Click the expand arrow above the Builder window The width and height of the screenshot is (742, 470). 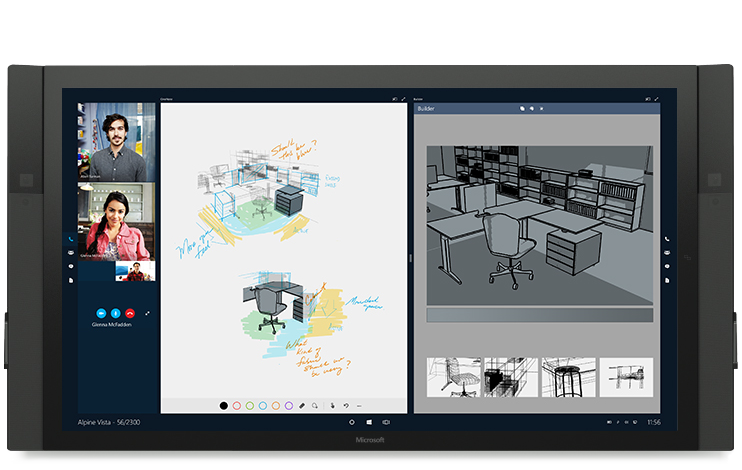[x=656, y=99]
